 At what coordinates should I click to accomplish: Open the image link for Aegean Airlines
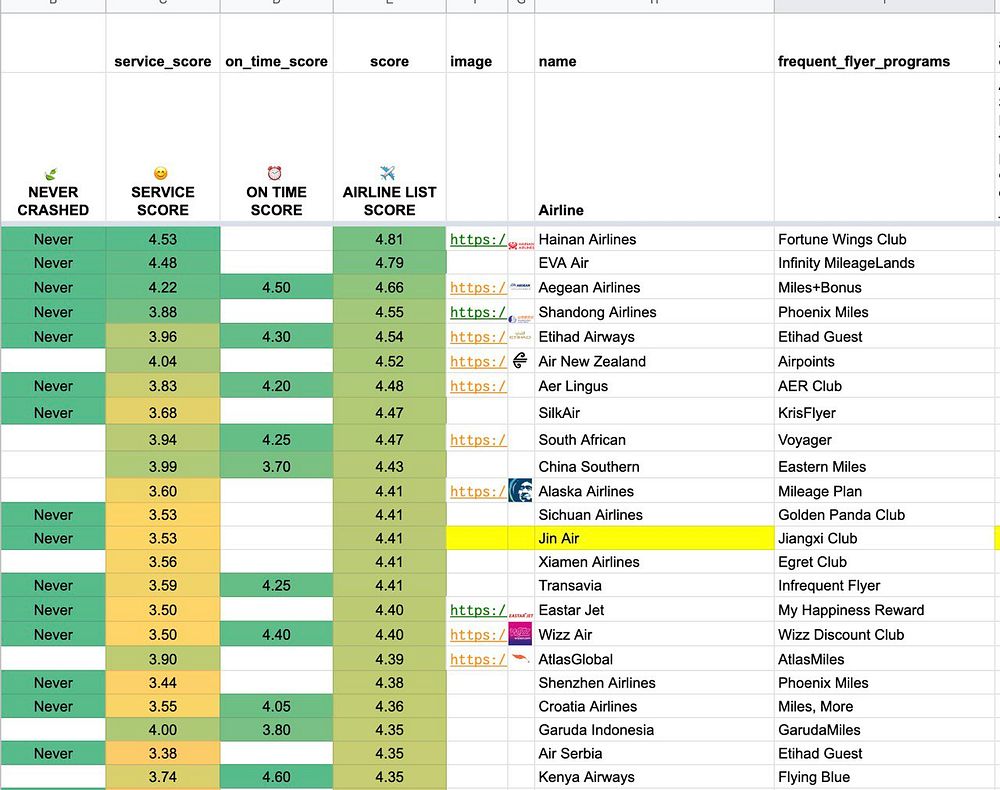478,288
